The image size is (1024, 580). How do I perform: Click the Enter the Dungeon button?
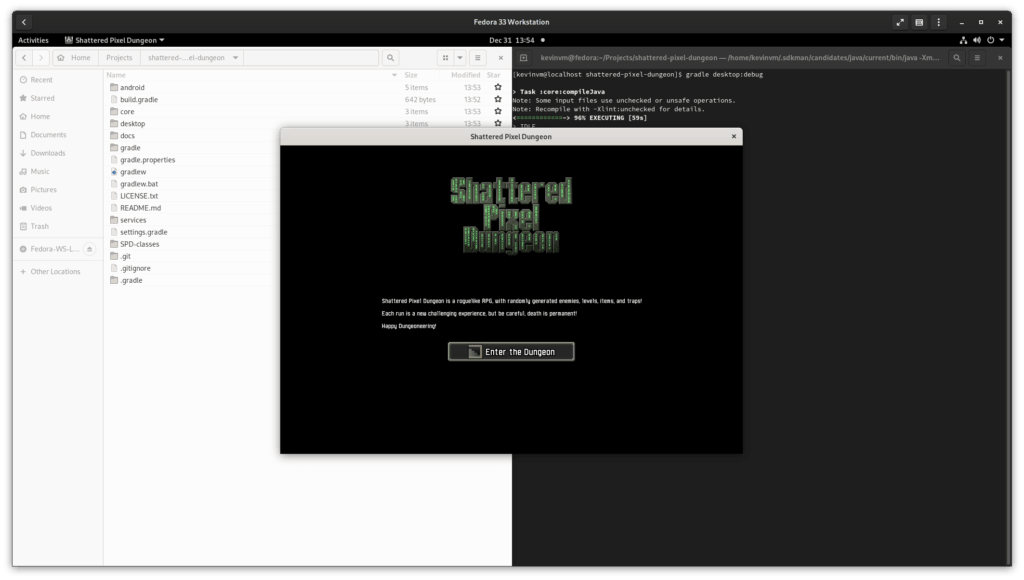click(511, 351)
